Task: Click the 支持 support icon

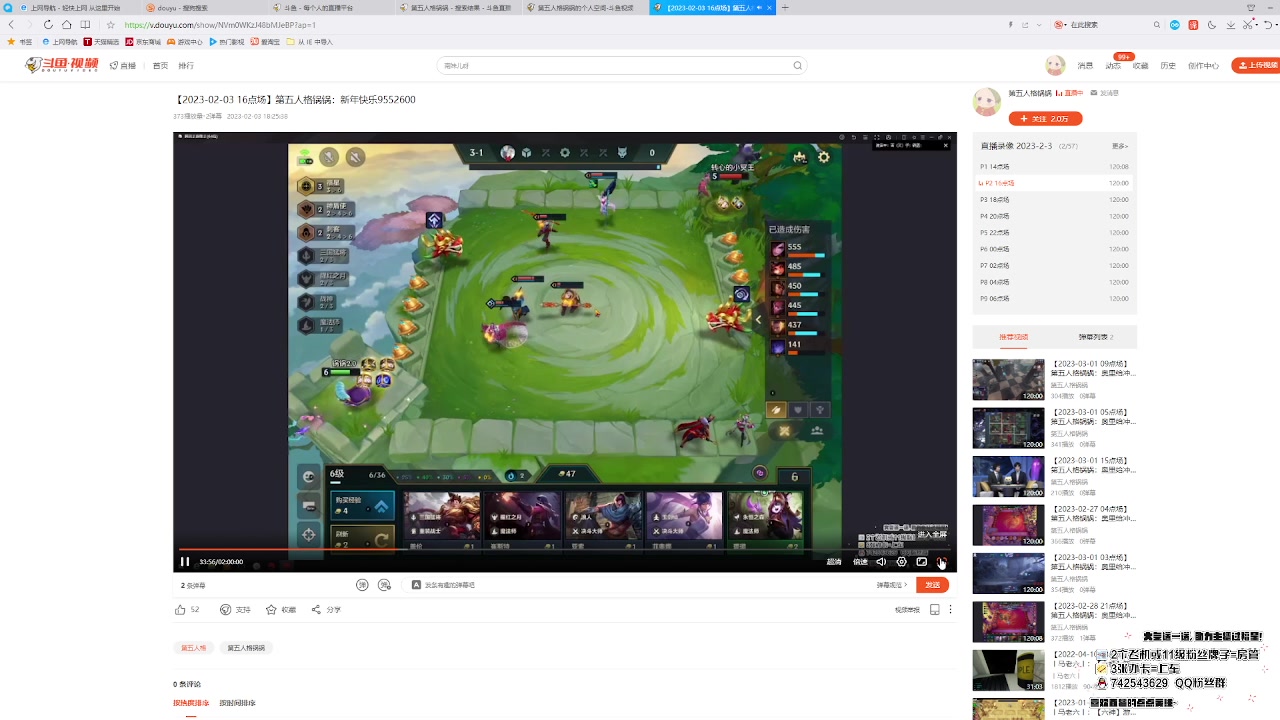Action: pos(225,609)
